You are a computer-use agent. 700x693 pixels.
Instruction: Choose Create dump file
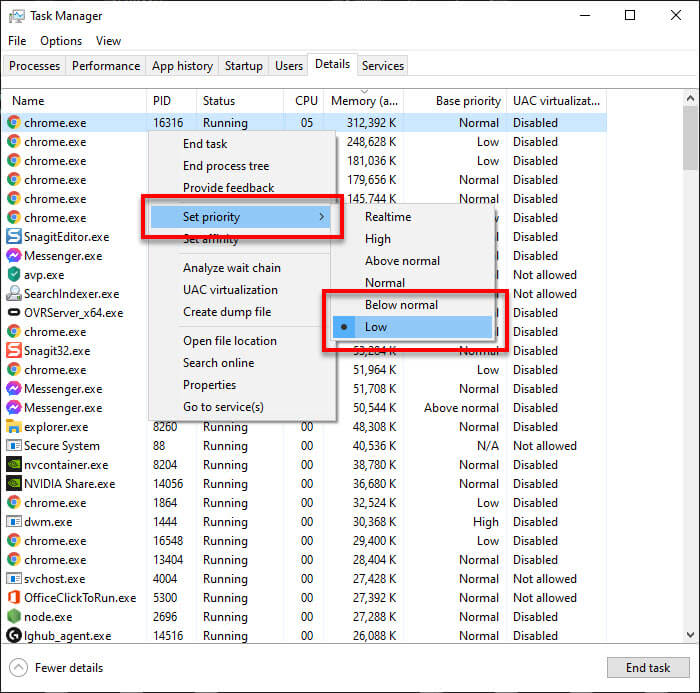[x=242, y=312]
